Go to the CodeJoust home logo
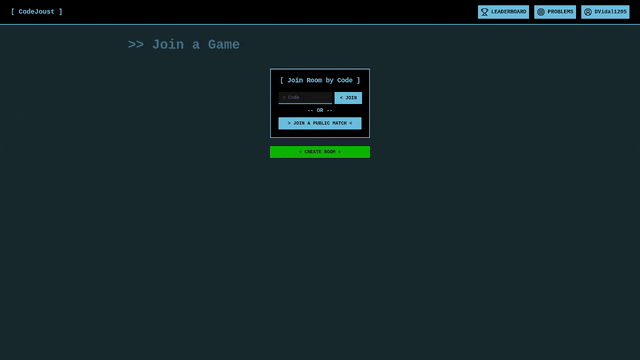The image size is (640, 360). 36,12
